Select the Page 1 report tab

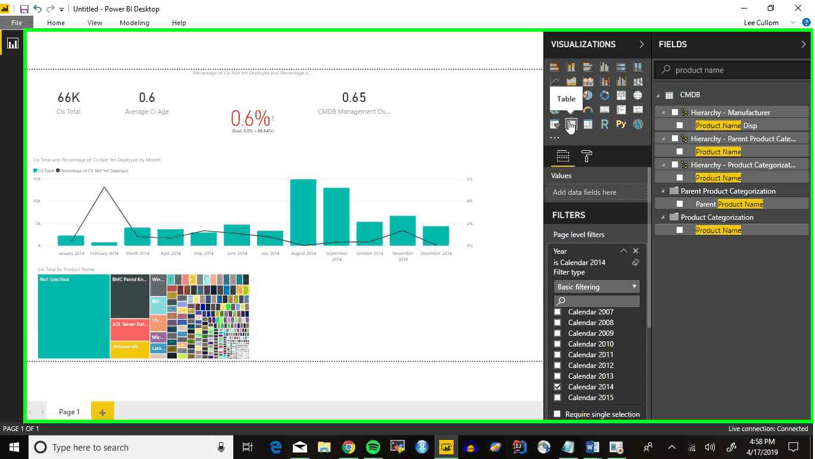pos(69,412)
